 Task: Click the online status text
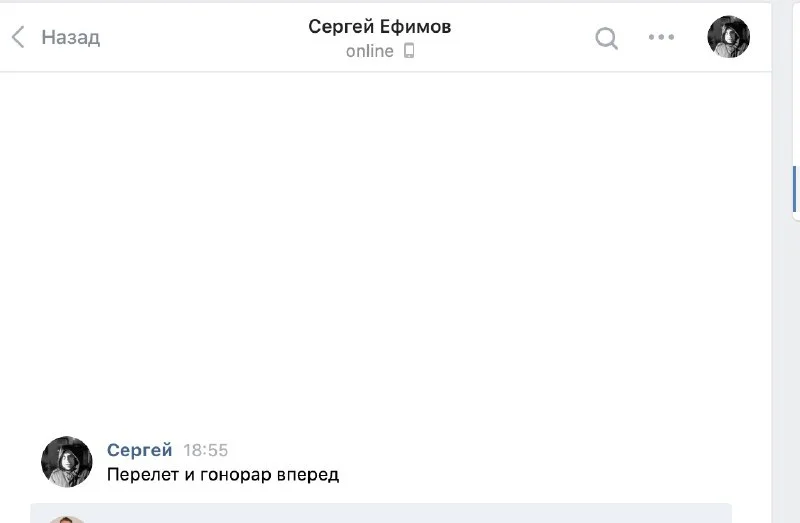click(x=369, y=52)
